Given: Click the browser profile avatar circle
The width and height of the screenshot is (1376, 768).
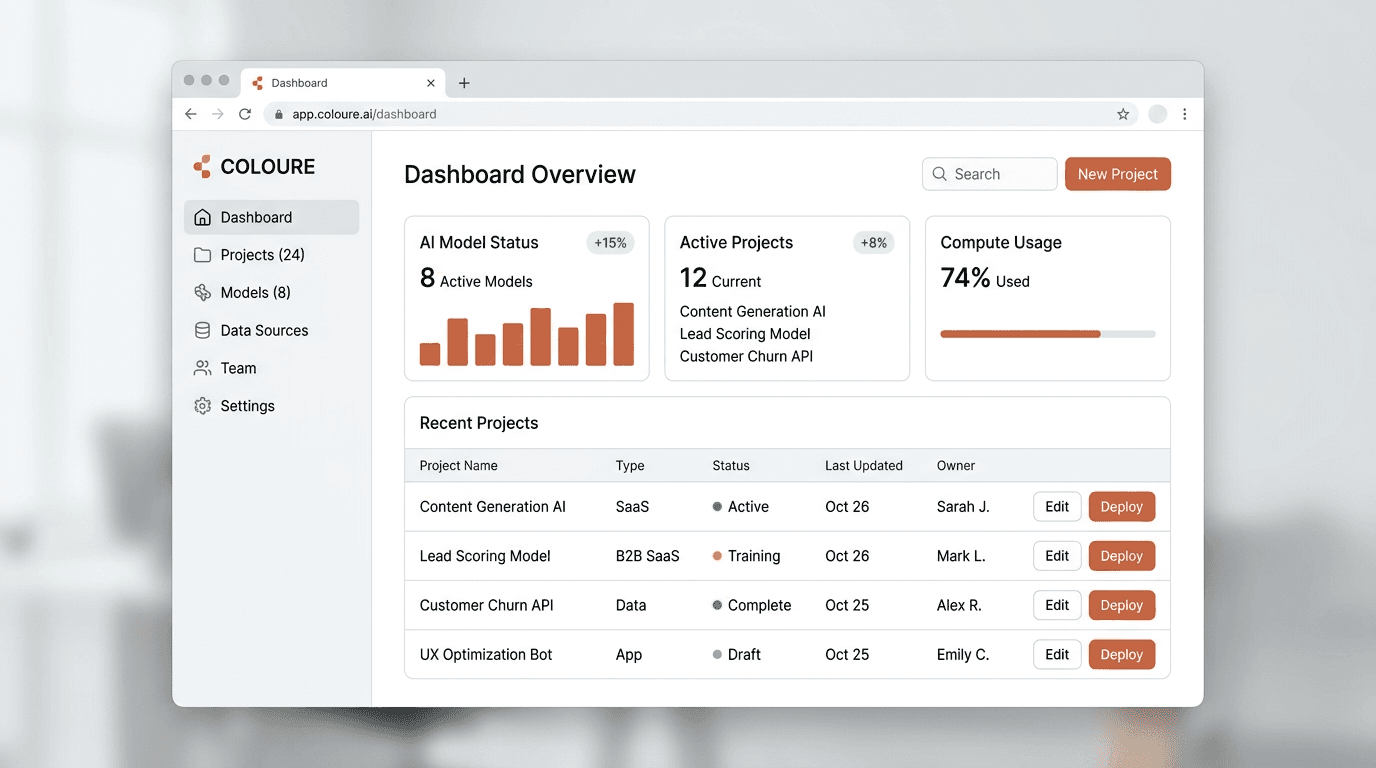Looking at the screenshot, I should pos(1157,114).
